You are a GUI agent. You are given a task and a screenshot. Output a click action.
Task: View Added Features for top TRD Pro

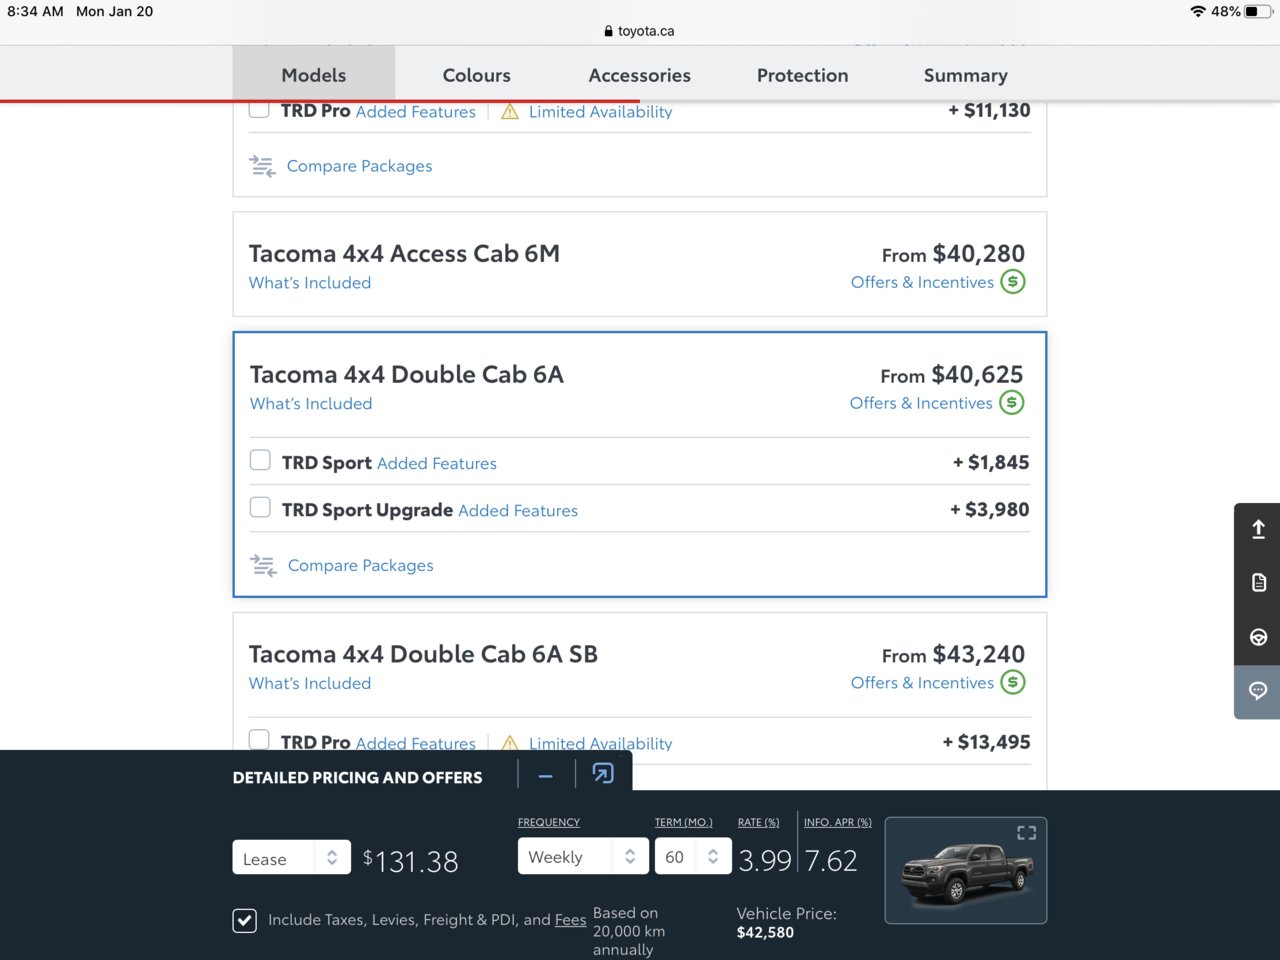pyautogui.click(x=416, y=111)
